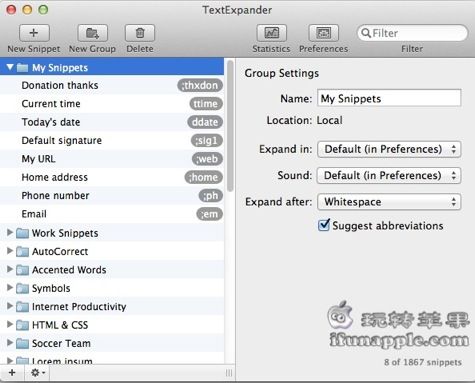Image resolution: width=475 pixels, height=383 pixels.
Task: Select the Work Snippets group label
Action: click(x=65, y=233)
